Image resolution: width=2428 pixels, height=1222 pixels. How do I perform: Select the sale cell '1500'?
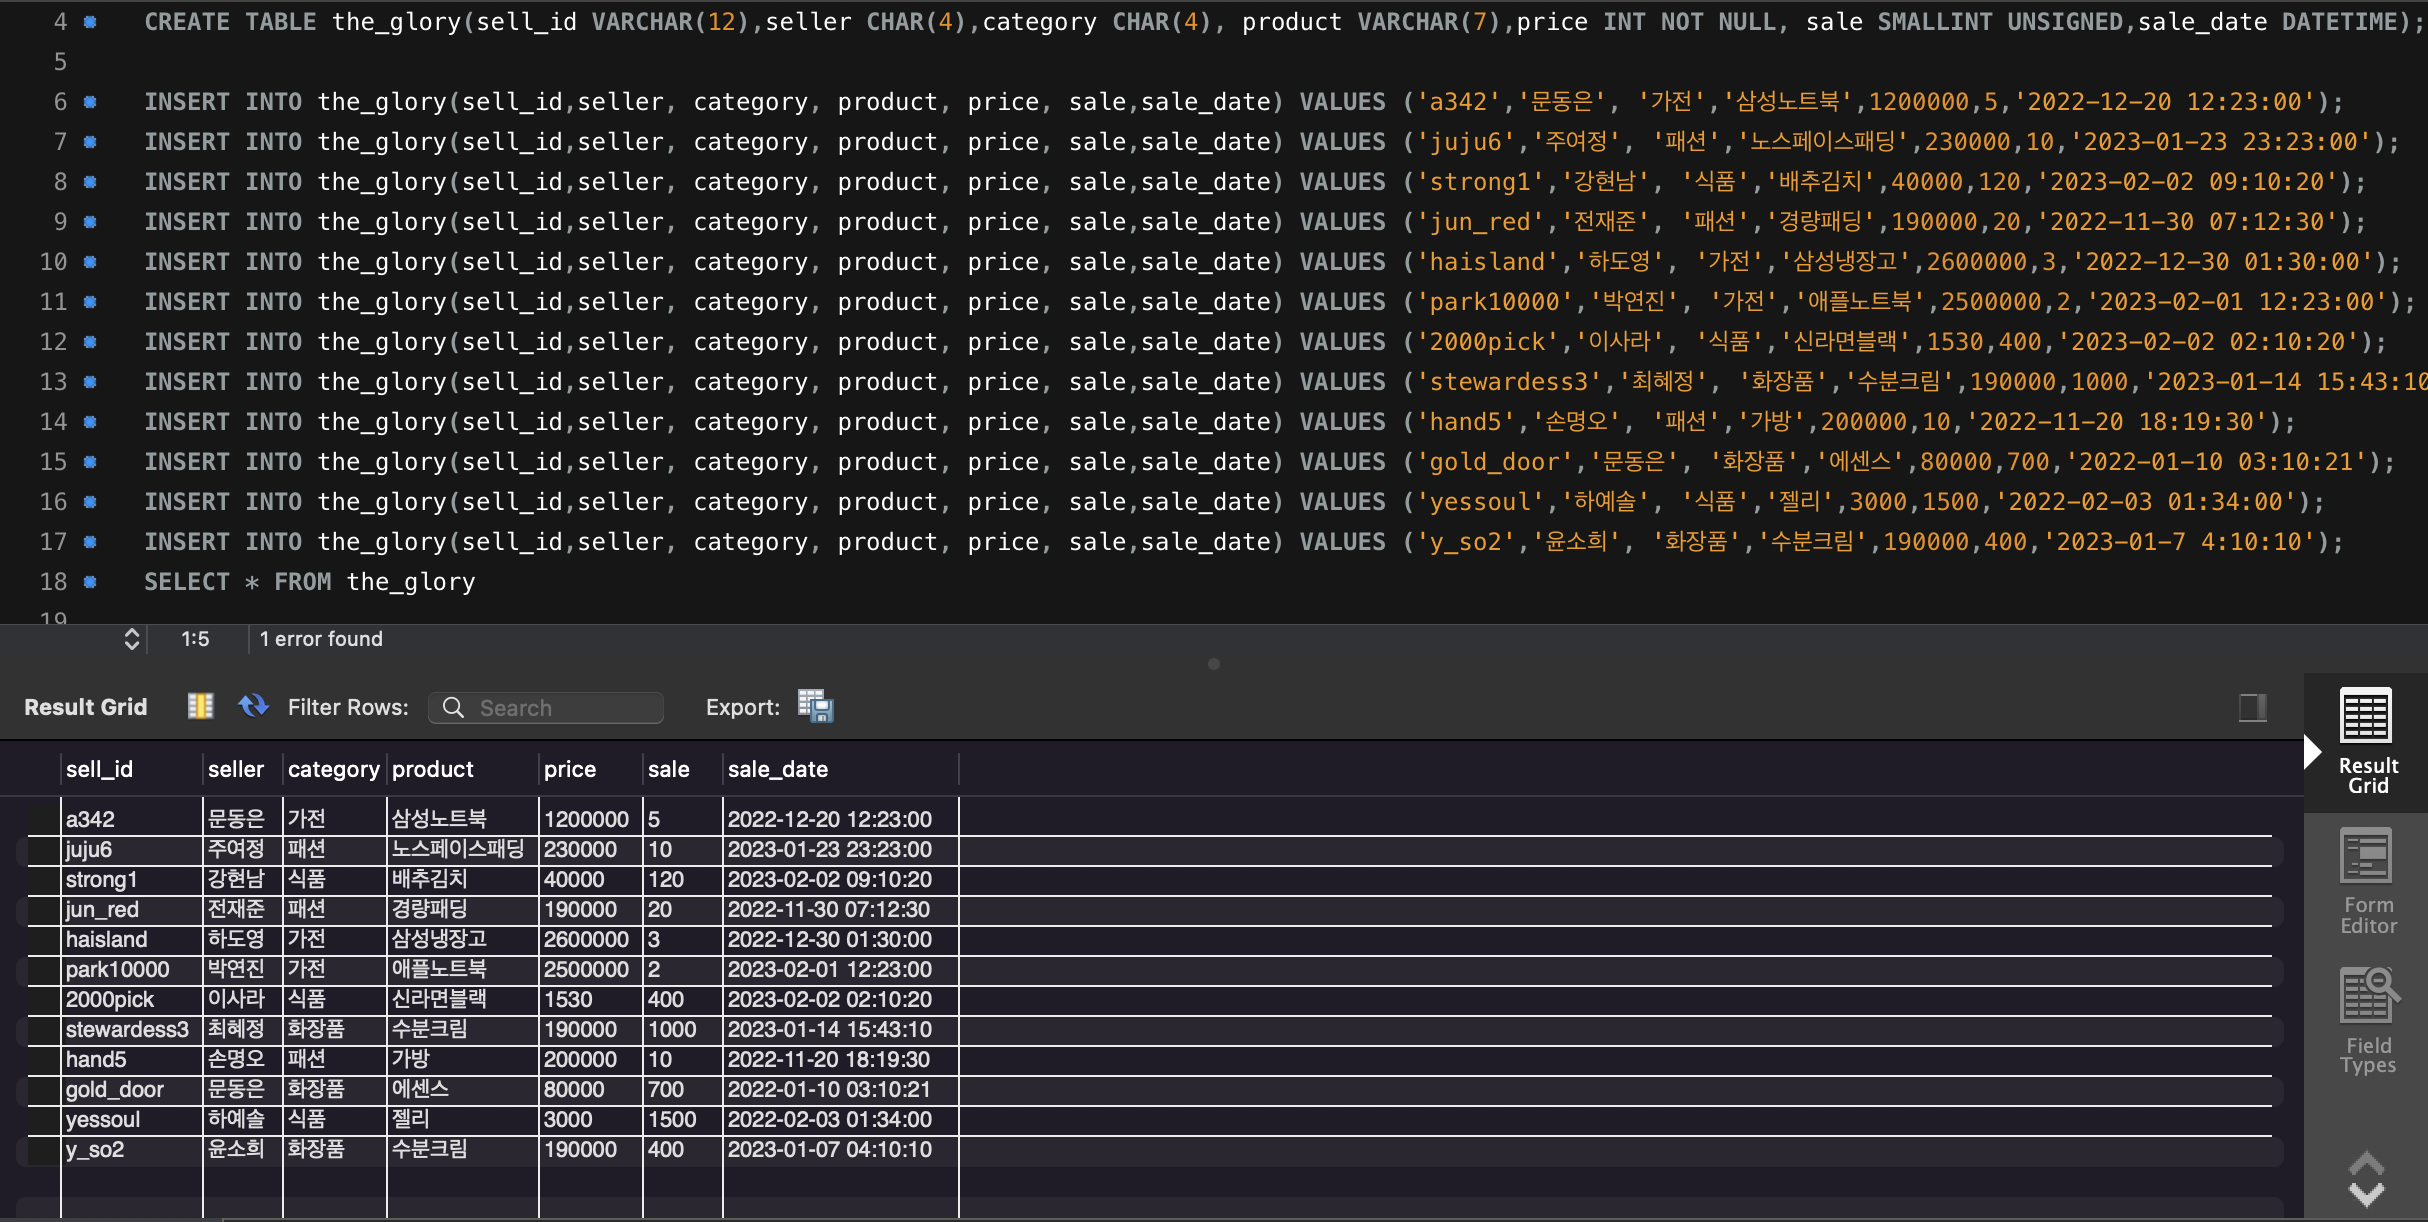(x=682, y=1119)
